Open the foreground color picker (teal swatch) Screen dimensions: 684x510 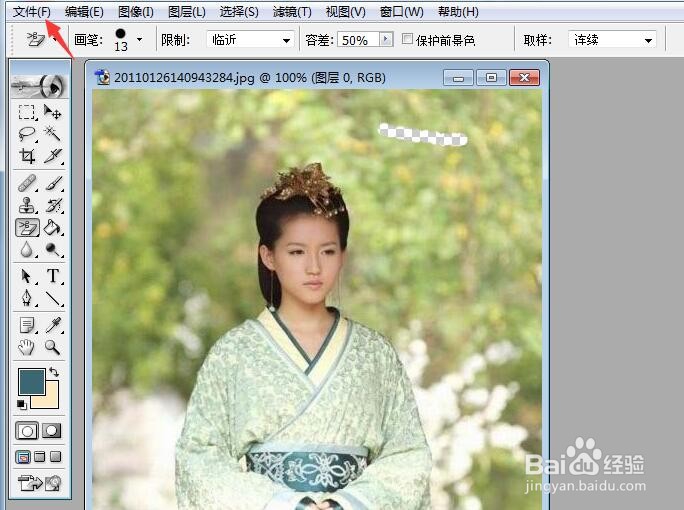click(x=31, y=382)
